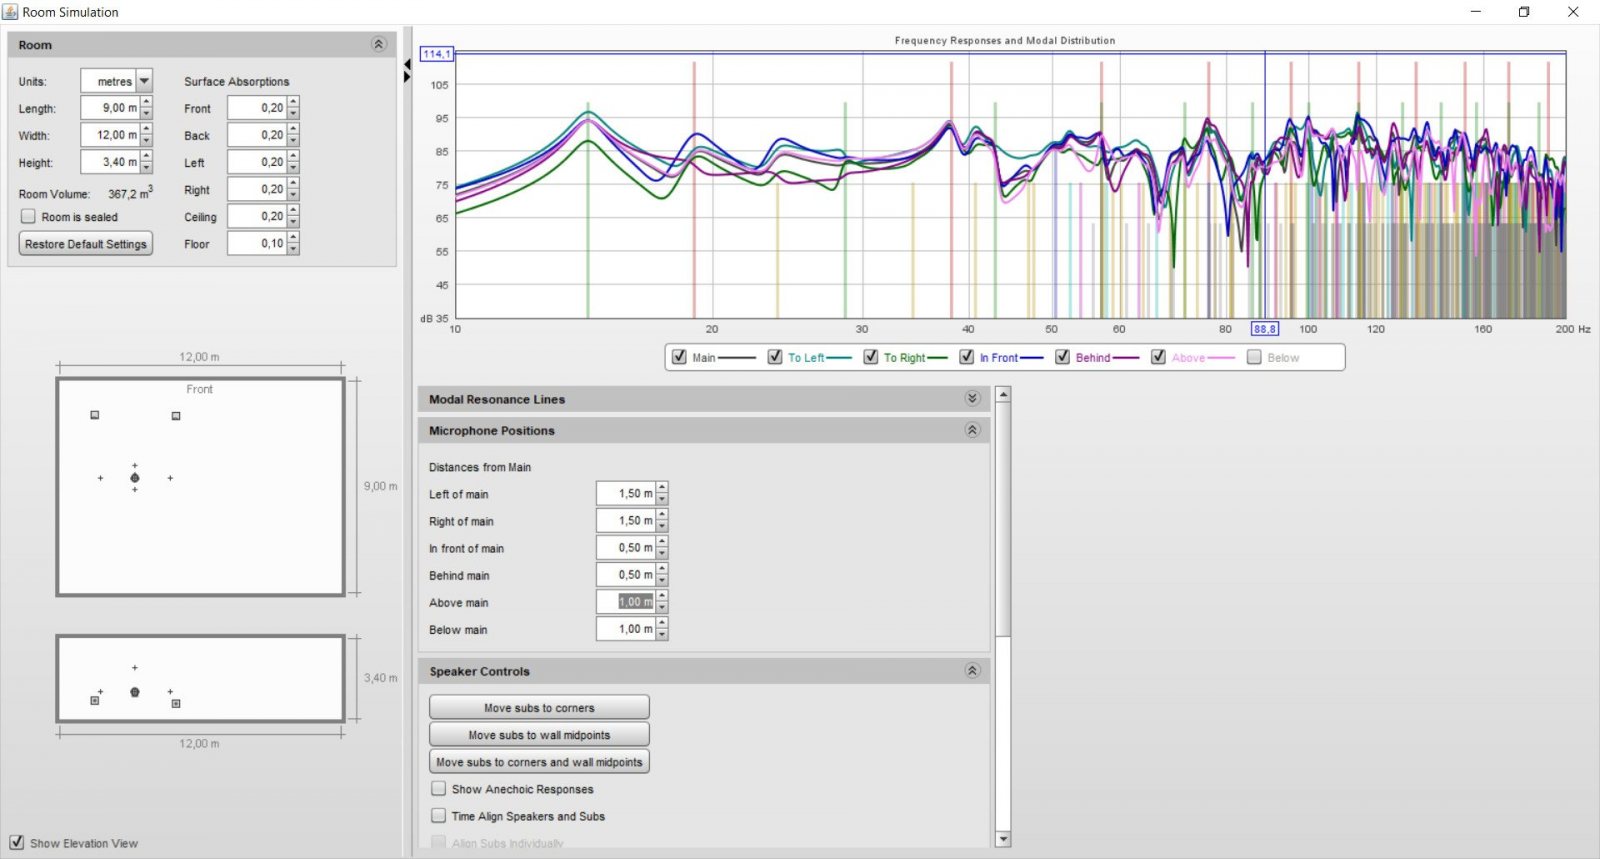Toggle To Right trace checkbox
The width and height of the screenshot is (1600, 859).
pyautogui.click(x=871, y=357)
